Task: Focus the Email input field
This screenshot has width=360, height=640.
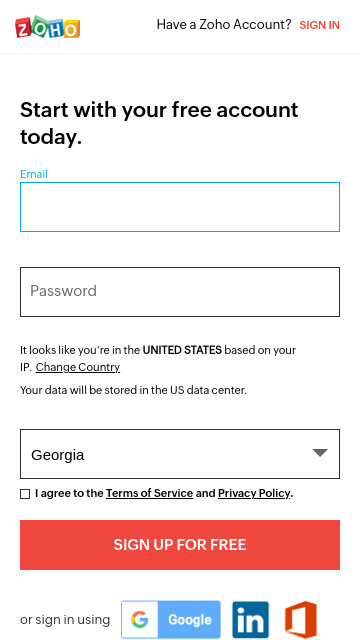Action: point(180,207)
